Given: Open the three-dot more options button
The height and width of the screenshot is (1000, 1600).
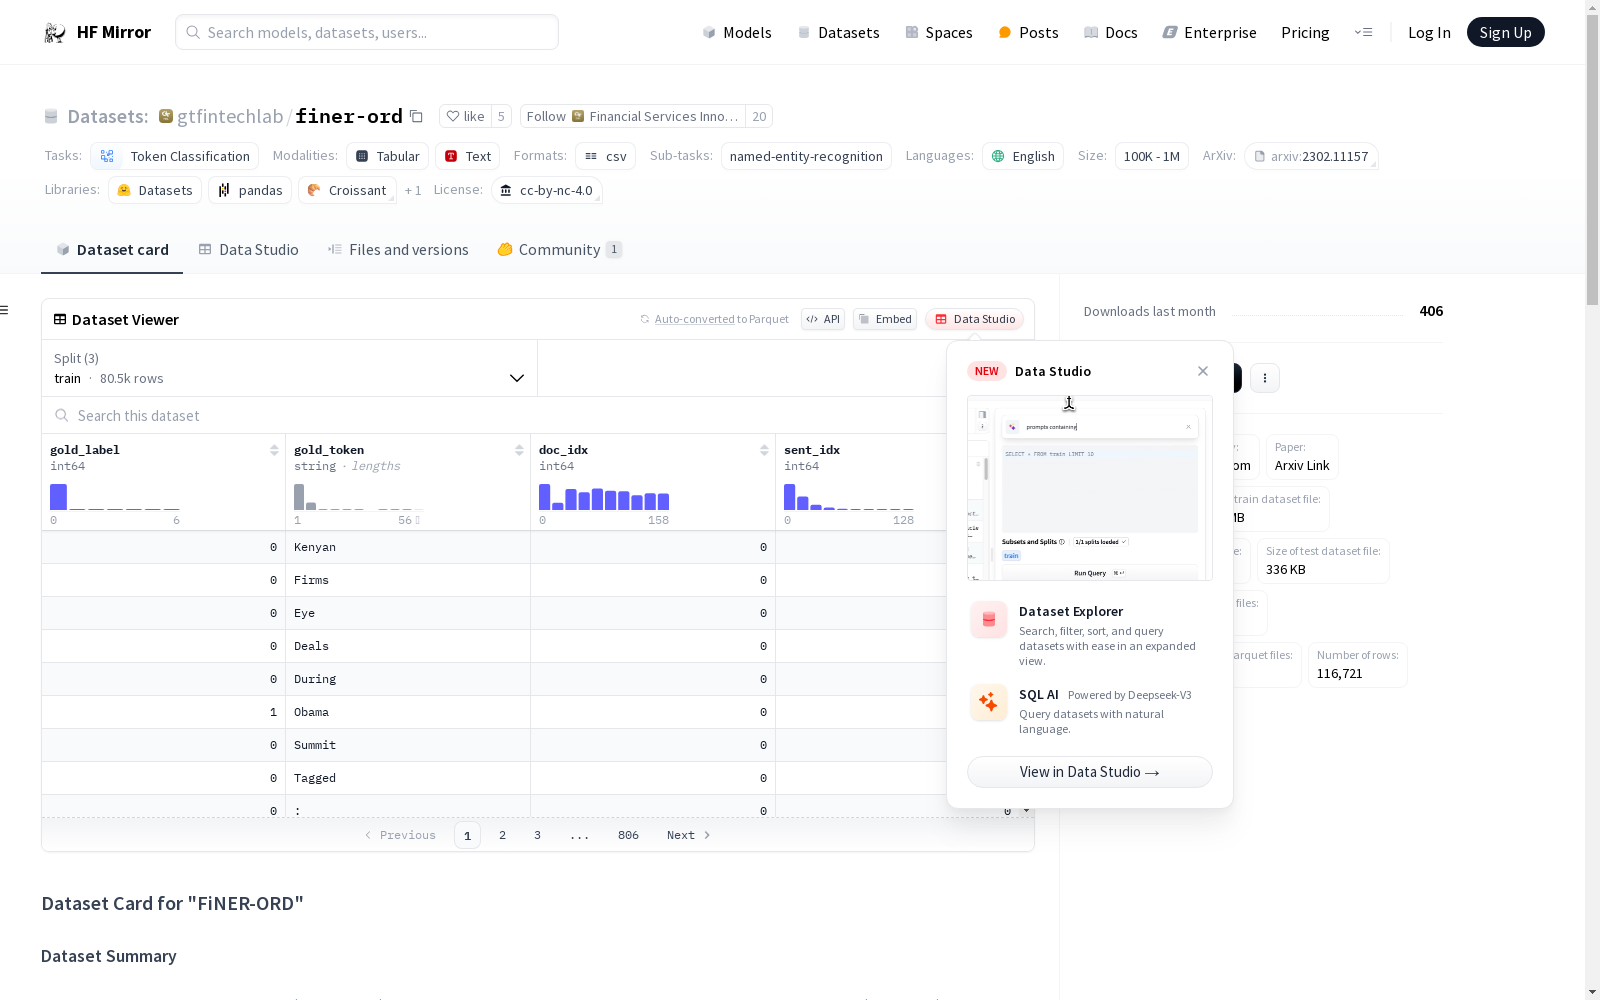Looking at the screenshot, I should pos(1265,378).
